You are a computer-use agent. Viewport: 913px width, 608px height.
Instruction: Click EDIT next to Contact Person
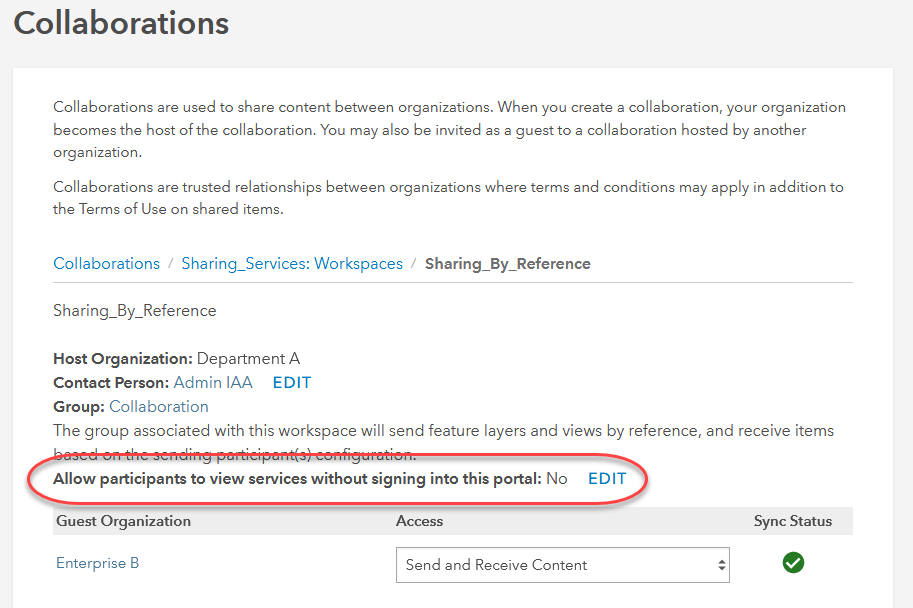point(292,382)
